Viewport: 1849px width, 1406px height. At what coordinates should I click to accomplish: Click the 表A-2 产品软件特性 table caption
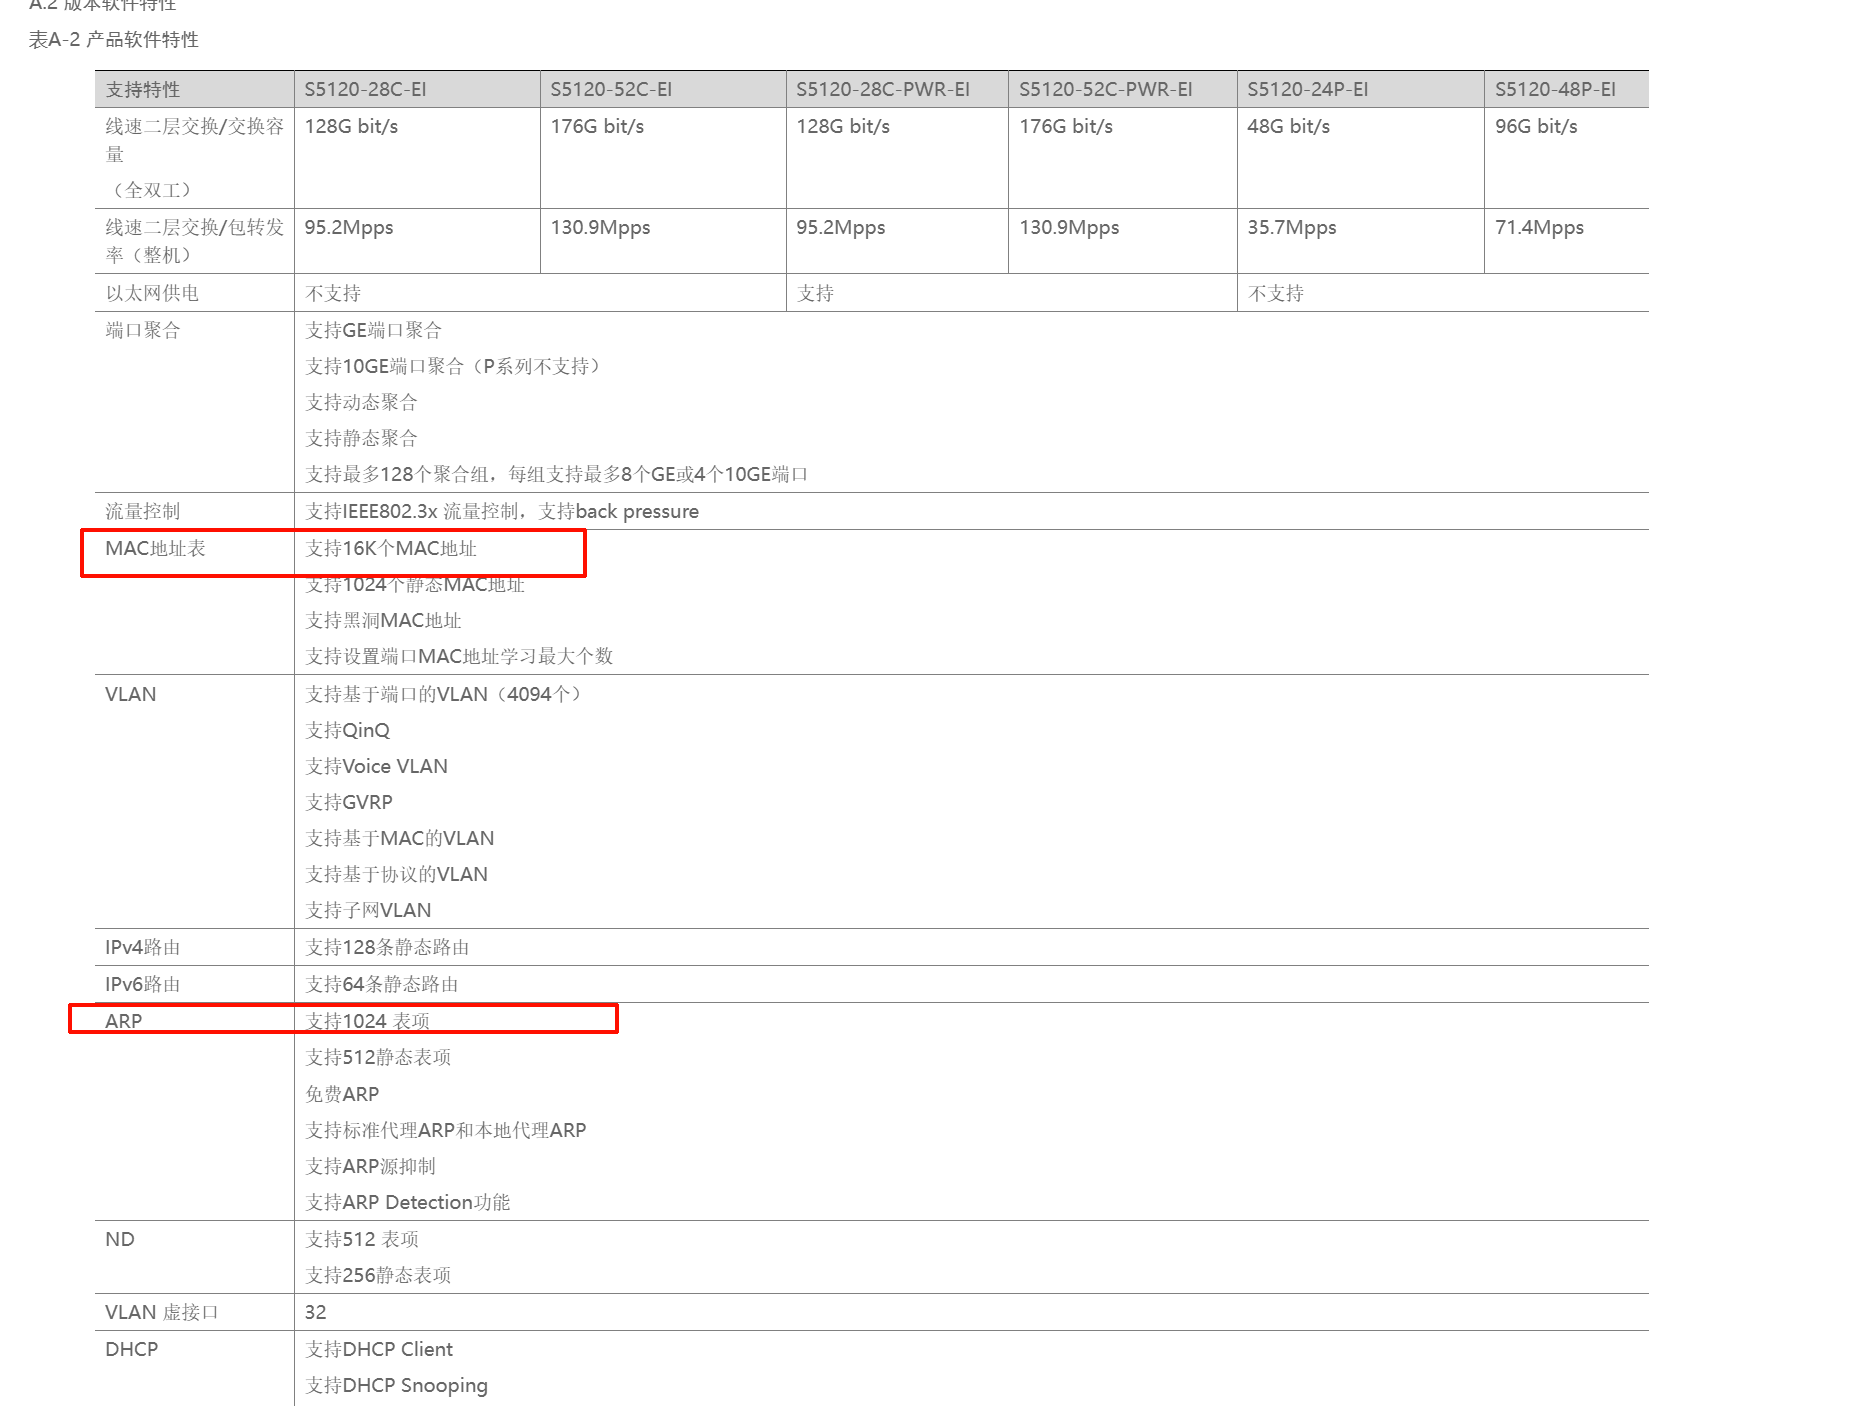click(114, 40)
